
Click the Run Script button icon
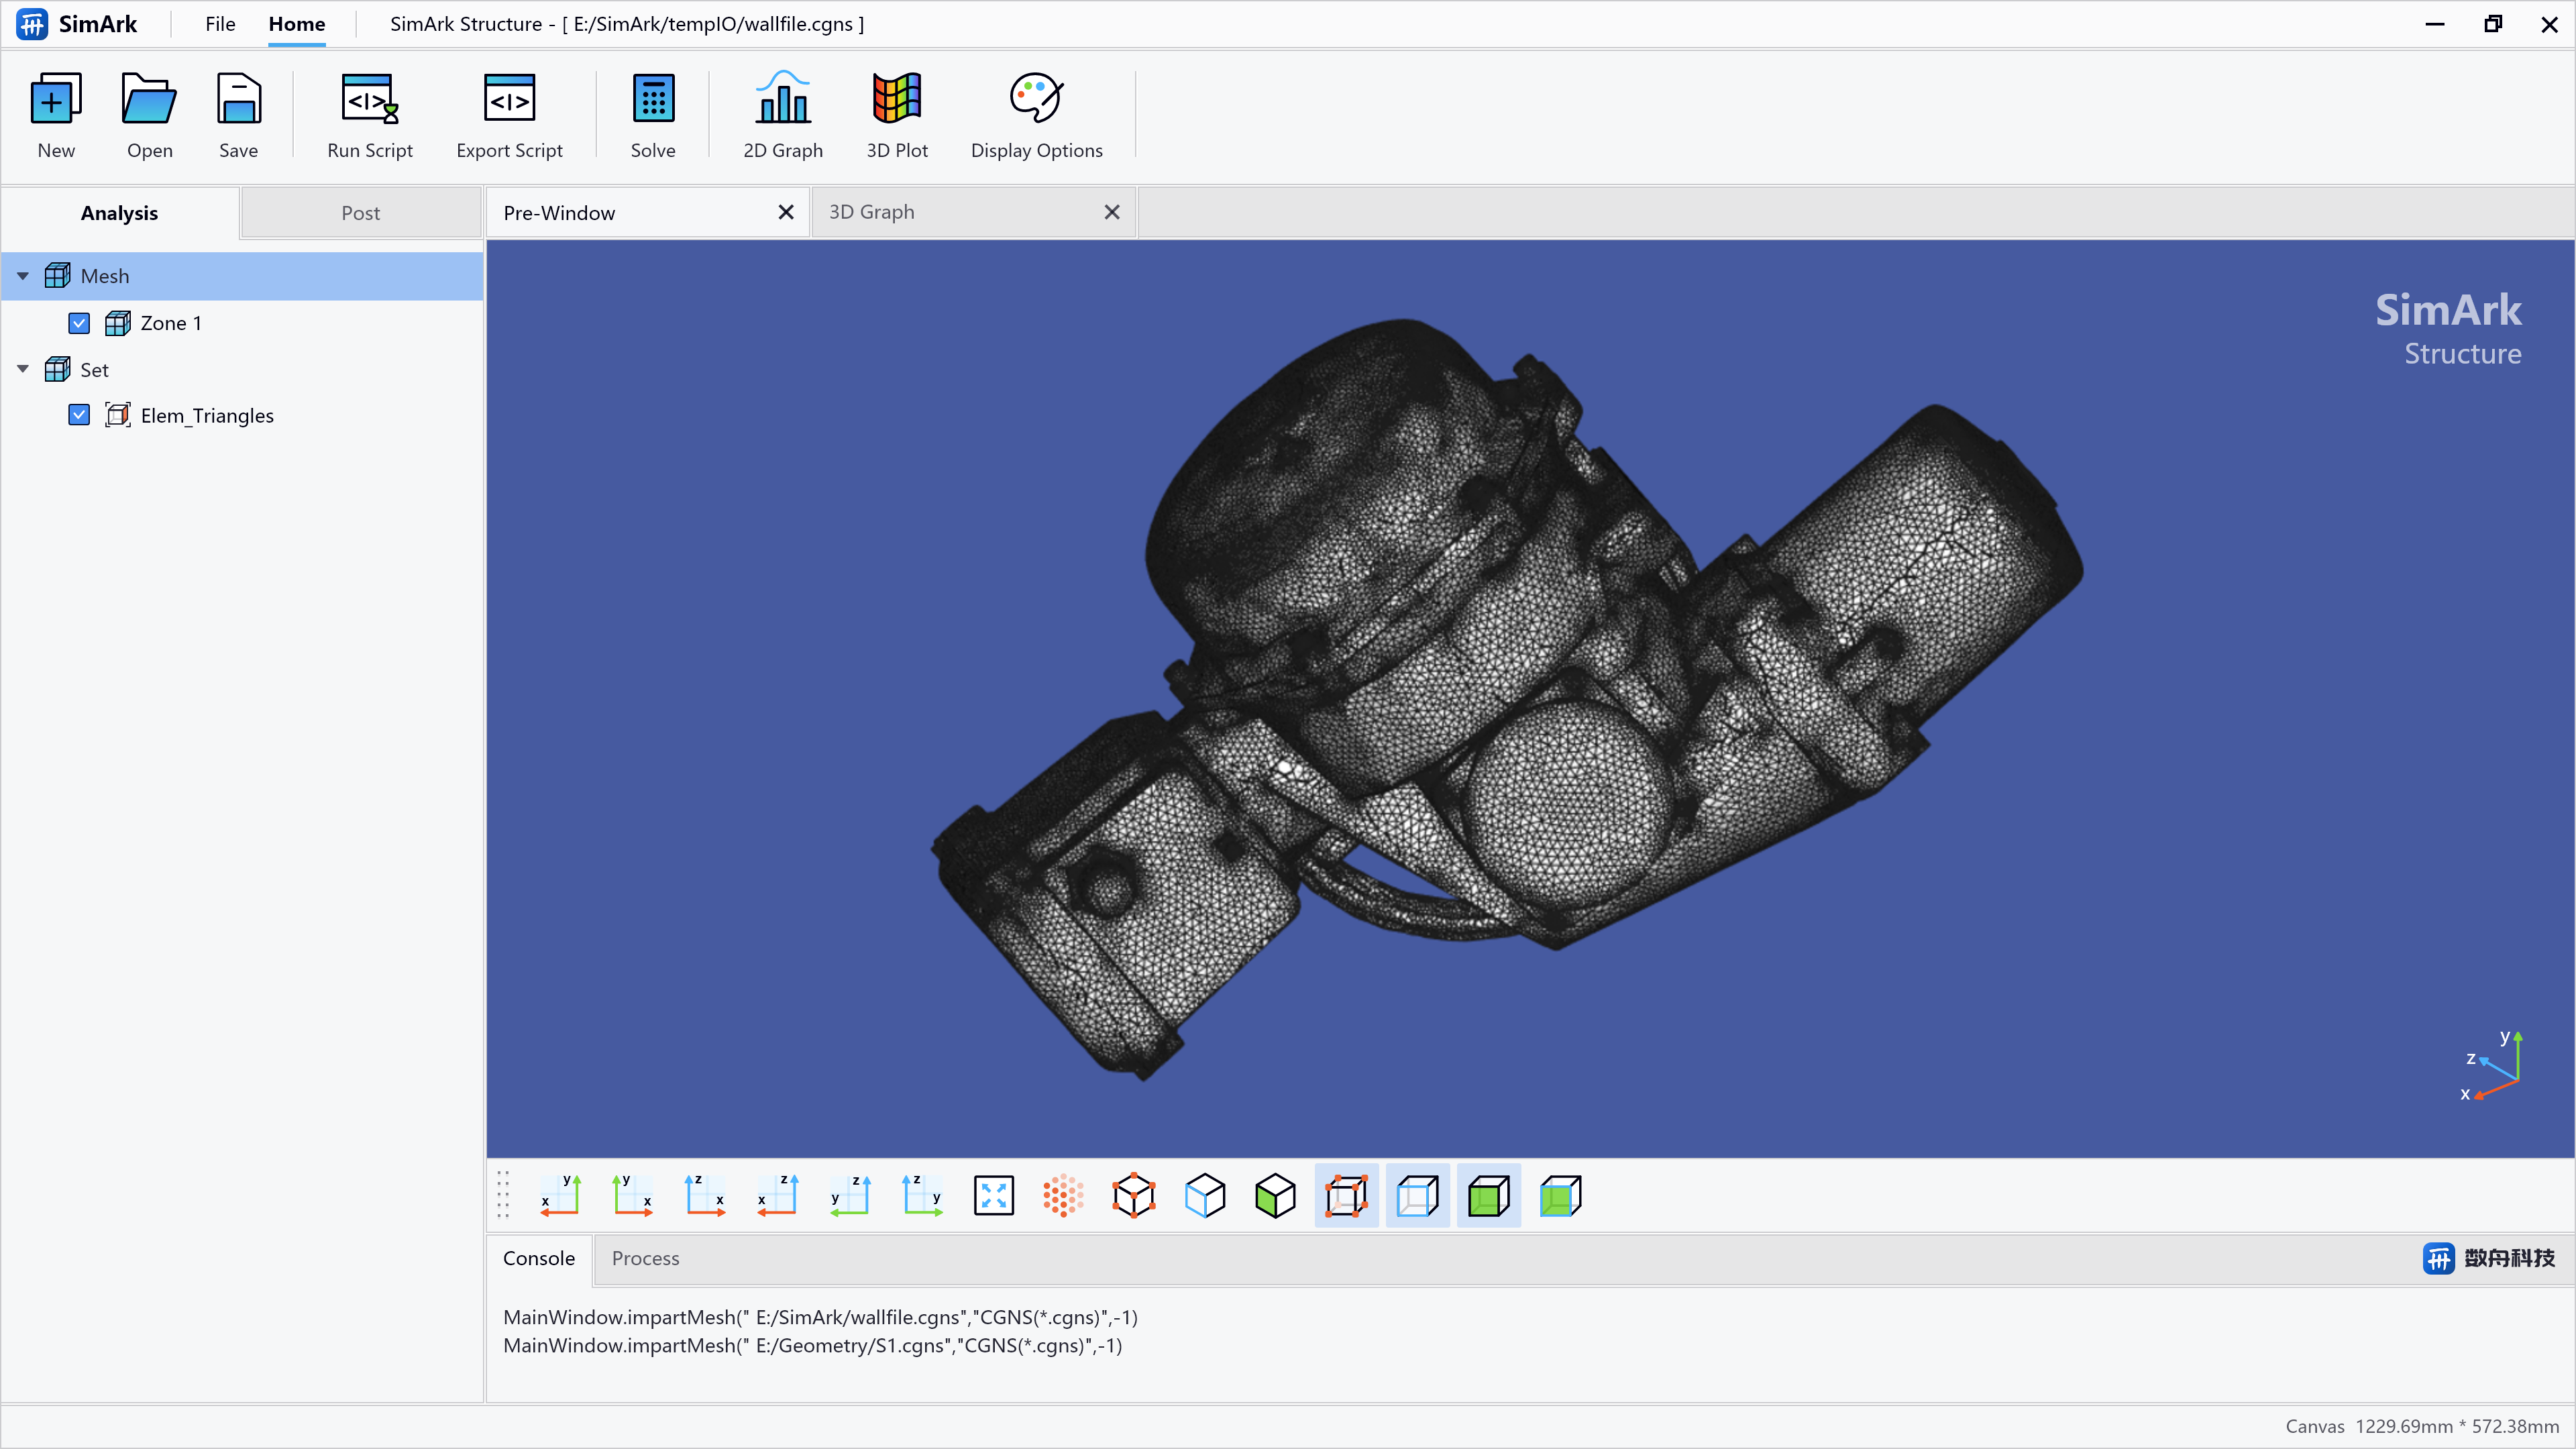pos(368,99)
